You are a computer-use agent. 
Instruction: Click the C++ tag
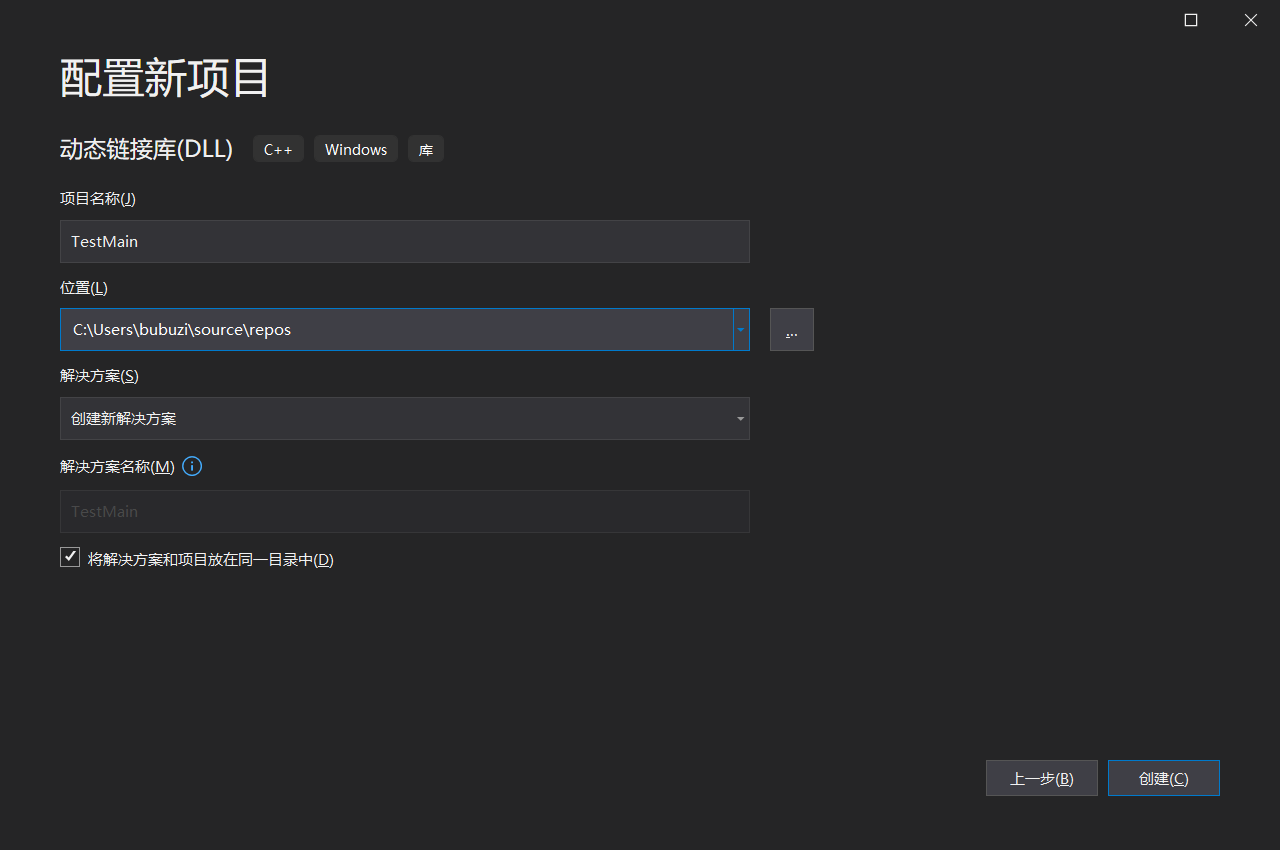278,150
